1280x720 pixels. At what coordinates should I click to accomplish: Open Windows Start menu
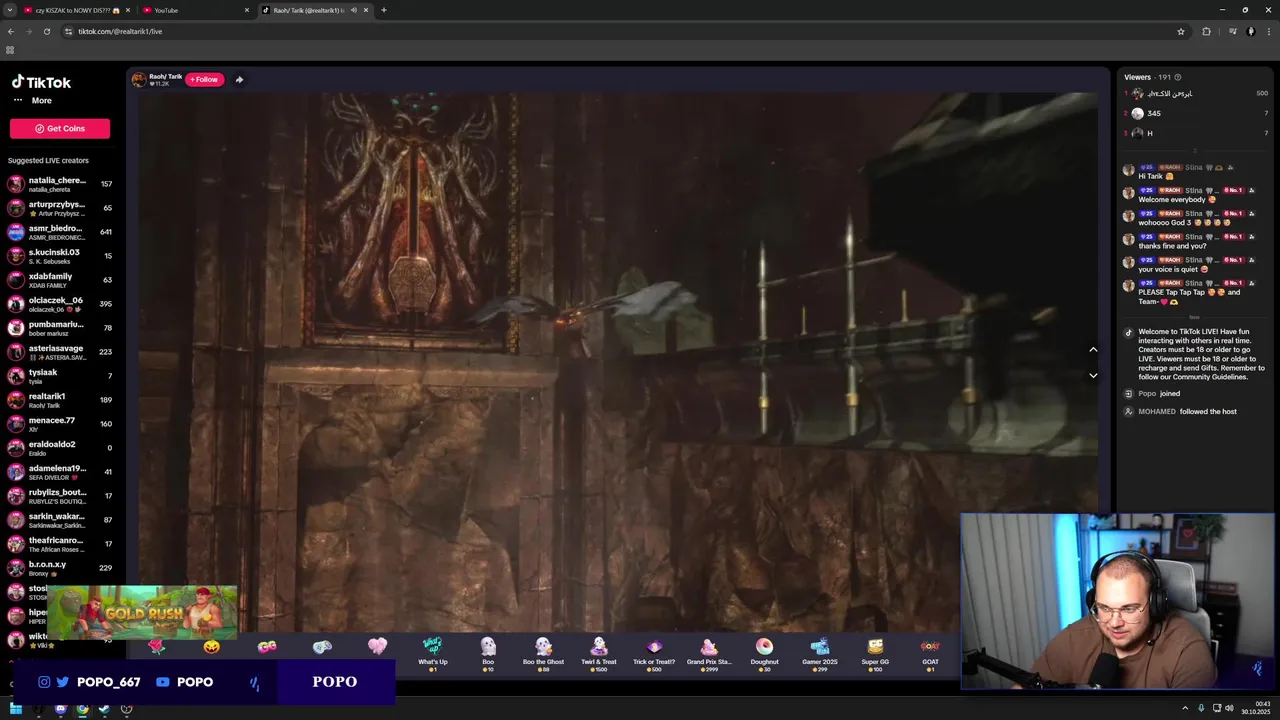16,709
